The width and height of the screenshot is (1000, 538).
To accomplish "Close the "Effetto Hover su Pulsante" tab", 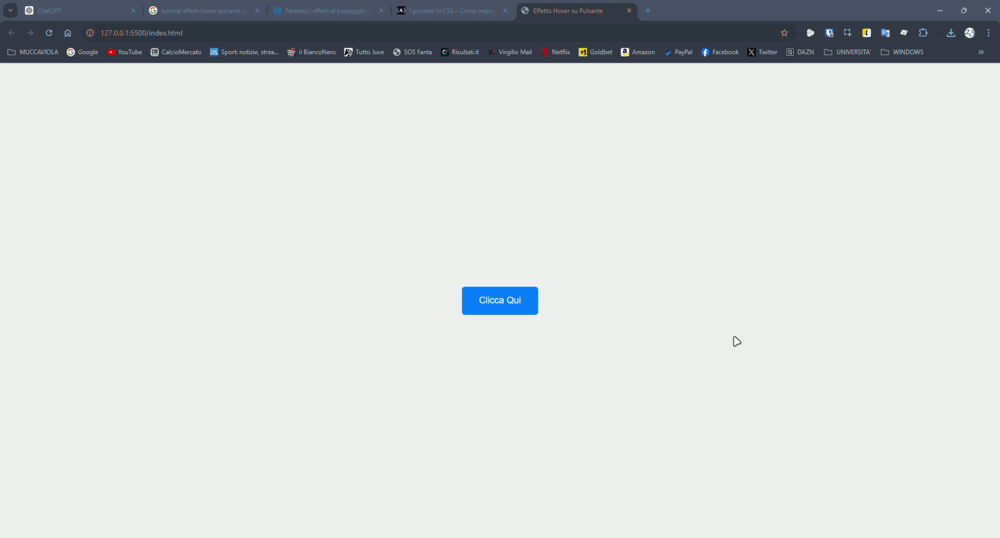I will point(629,10).
